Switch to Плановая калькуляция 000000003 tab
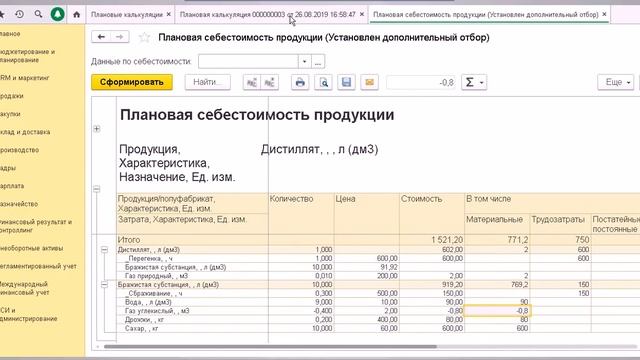Viewport: 640px width, 360px height. [x=267, y=14]
